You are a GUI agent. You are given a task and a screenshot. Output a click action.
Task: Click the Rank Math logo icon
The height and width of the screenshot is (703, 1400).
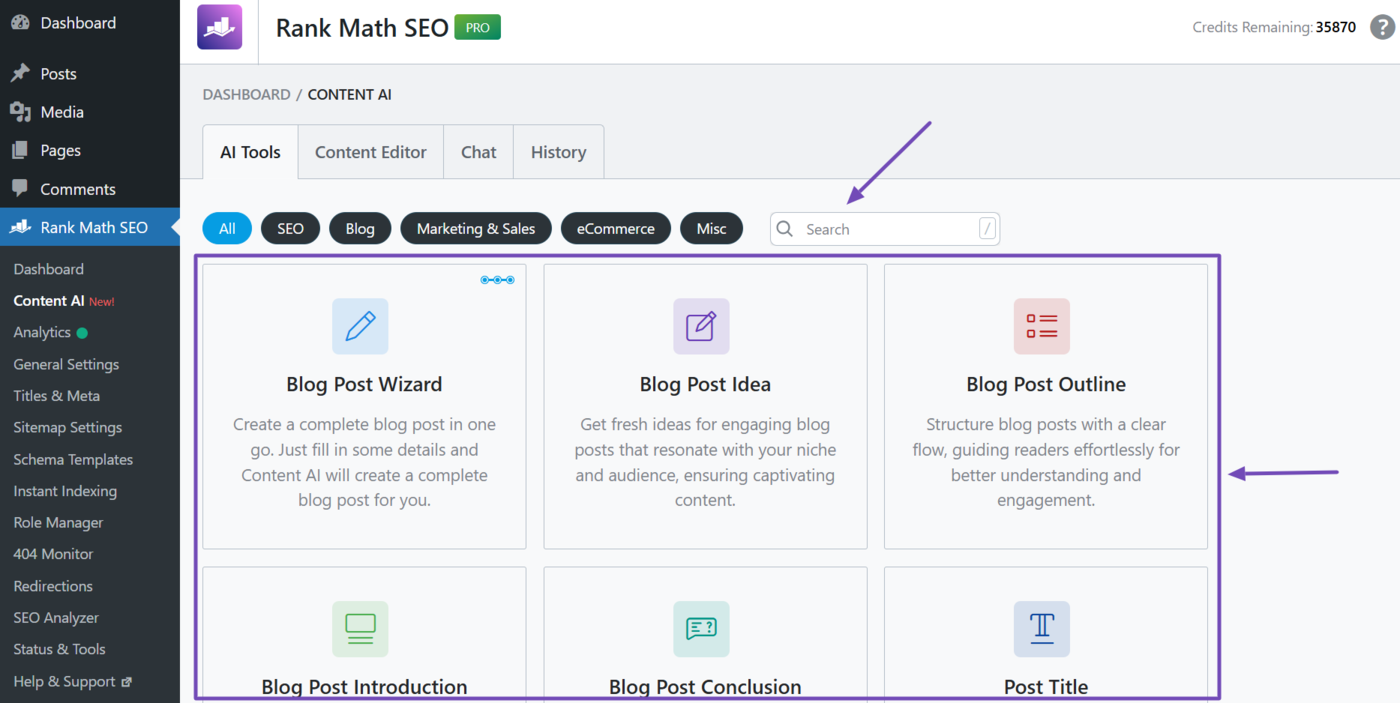219,27
